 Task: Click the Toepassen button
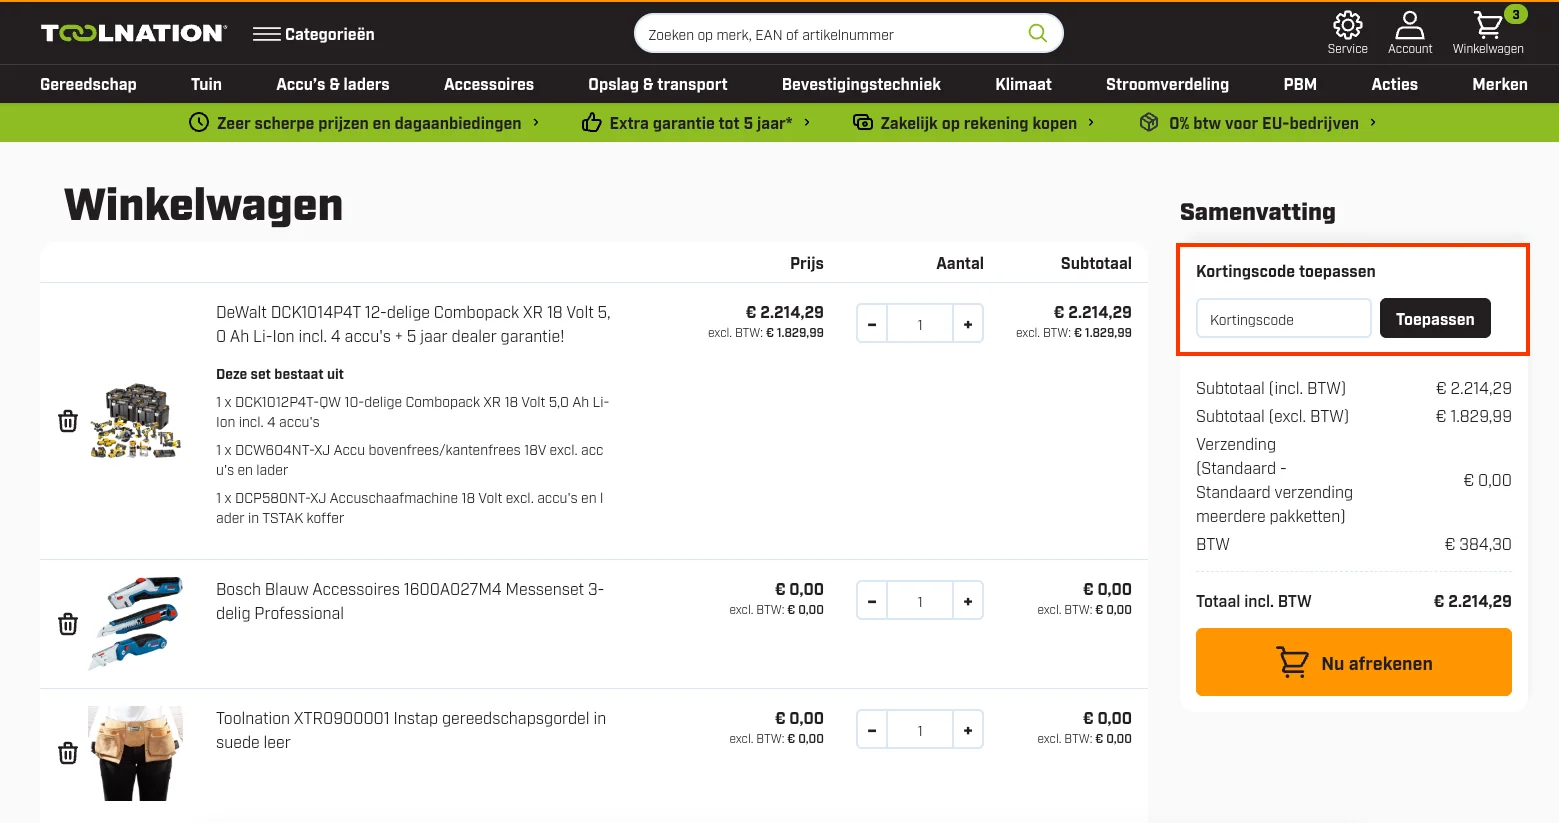tap(1434, 319)
